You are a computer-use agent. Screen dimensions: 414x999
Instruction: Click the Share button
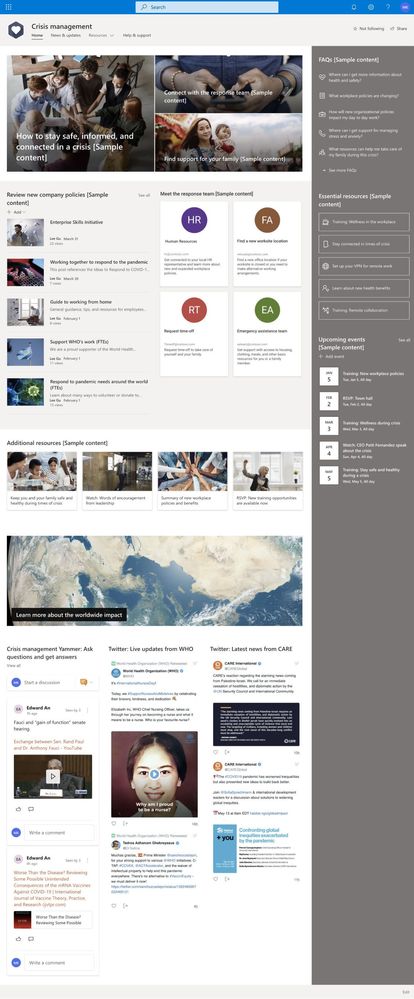[x=399, y=29]
